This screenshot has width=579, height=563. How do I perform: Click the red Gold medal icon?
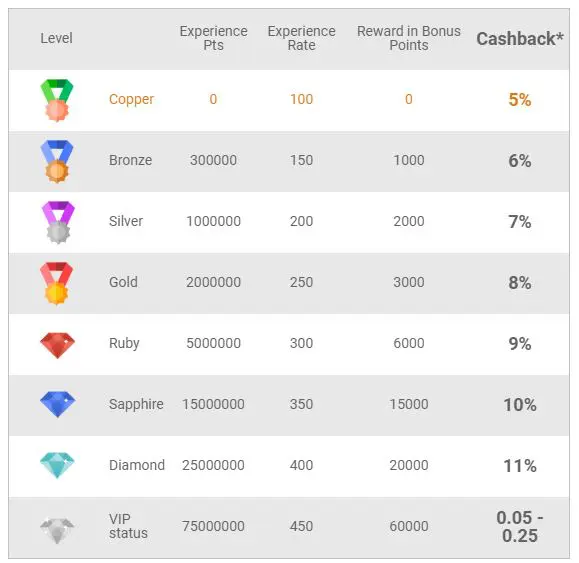(x=56, y=283)
